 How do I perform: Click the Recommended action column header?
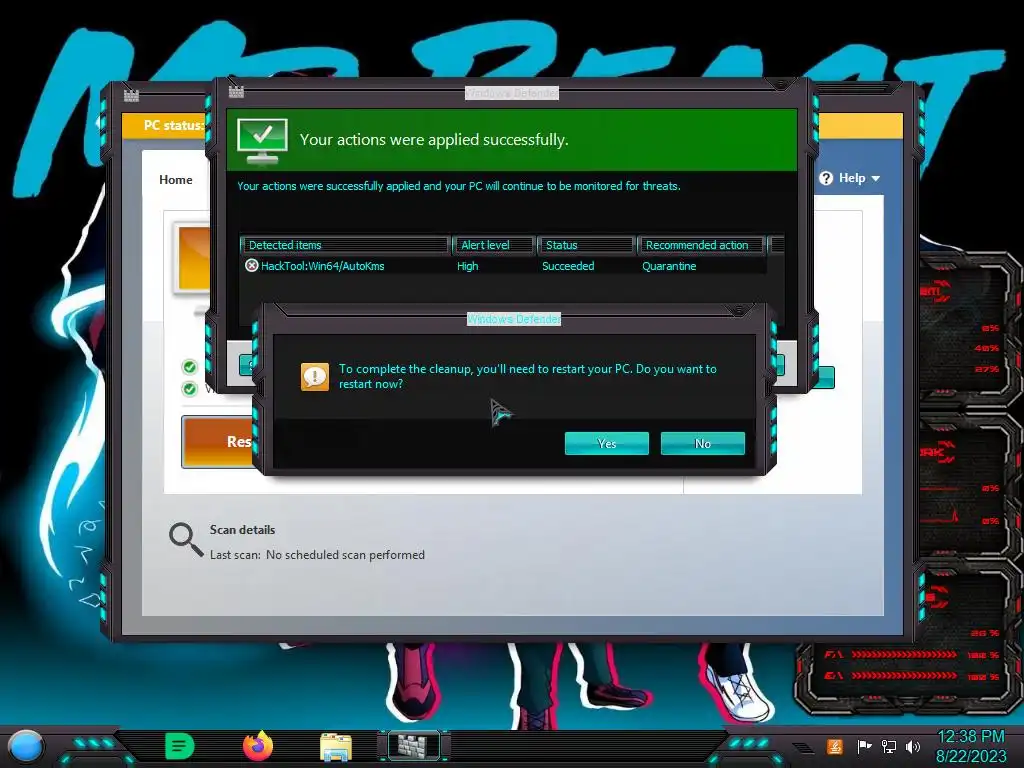point(701,245)
